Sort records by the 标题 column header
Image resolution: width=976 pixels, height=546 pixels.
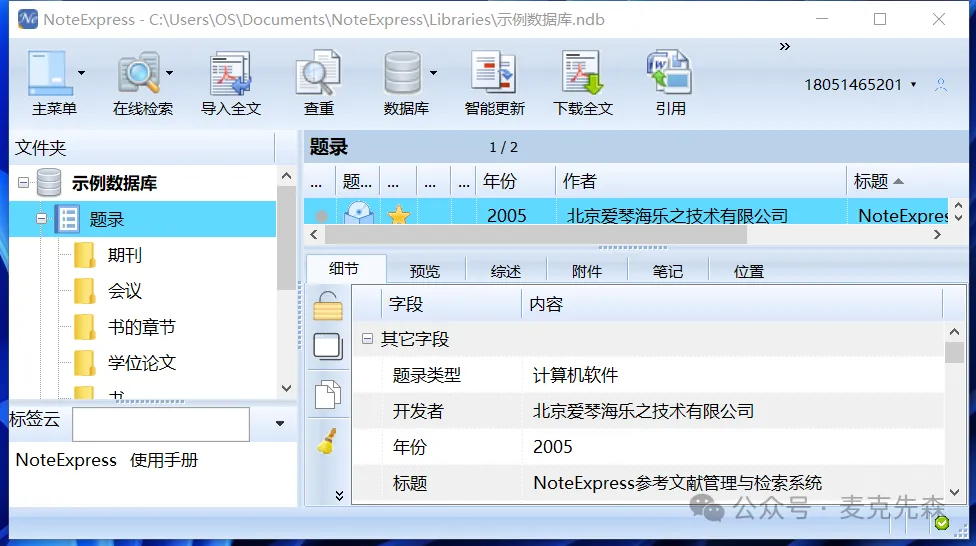(x=896, y=181)
